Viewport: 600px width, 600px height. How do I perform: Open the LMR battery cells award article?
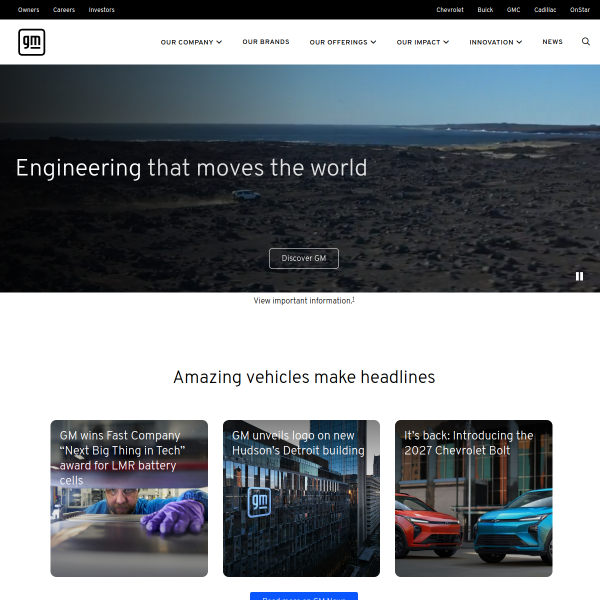point(129,498)
